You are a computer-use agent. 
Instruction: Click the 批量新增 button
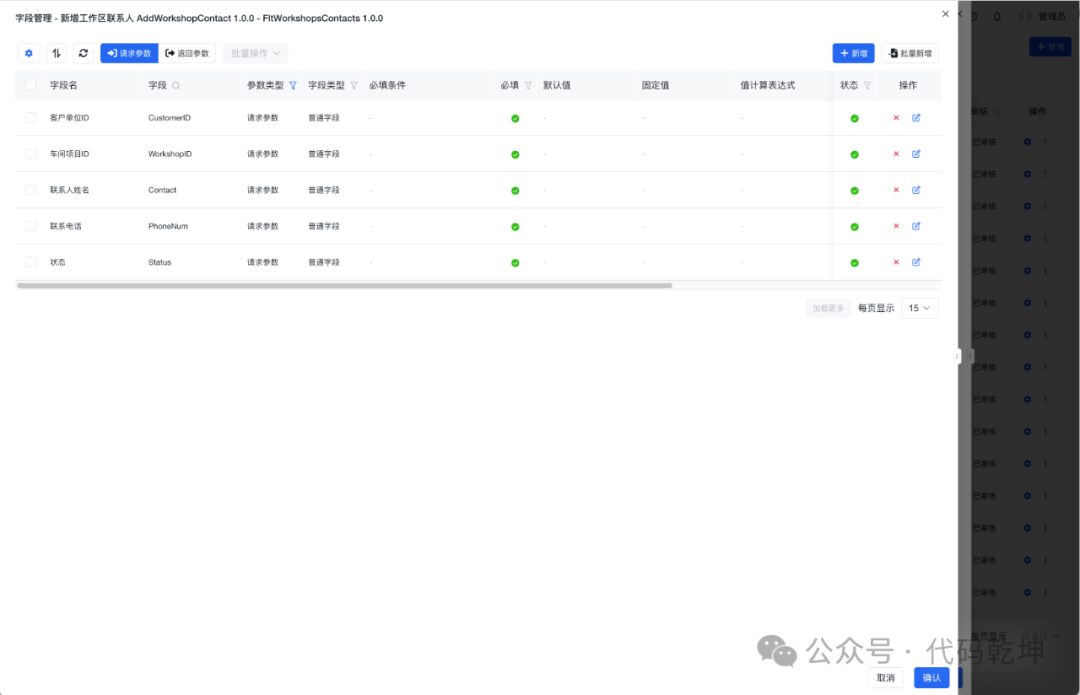click(x=911, y=53)
